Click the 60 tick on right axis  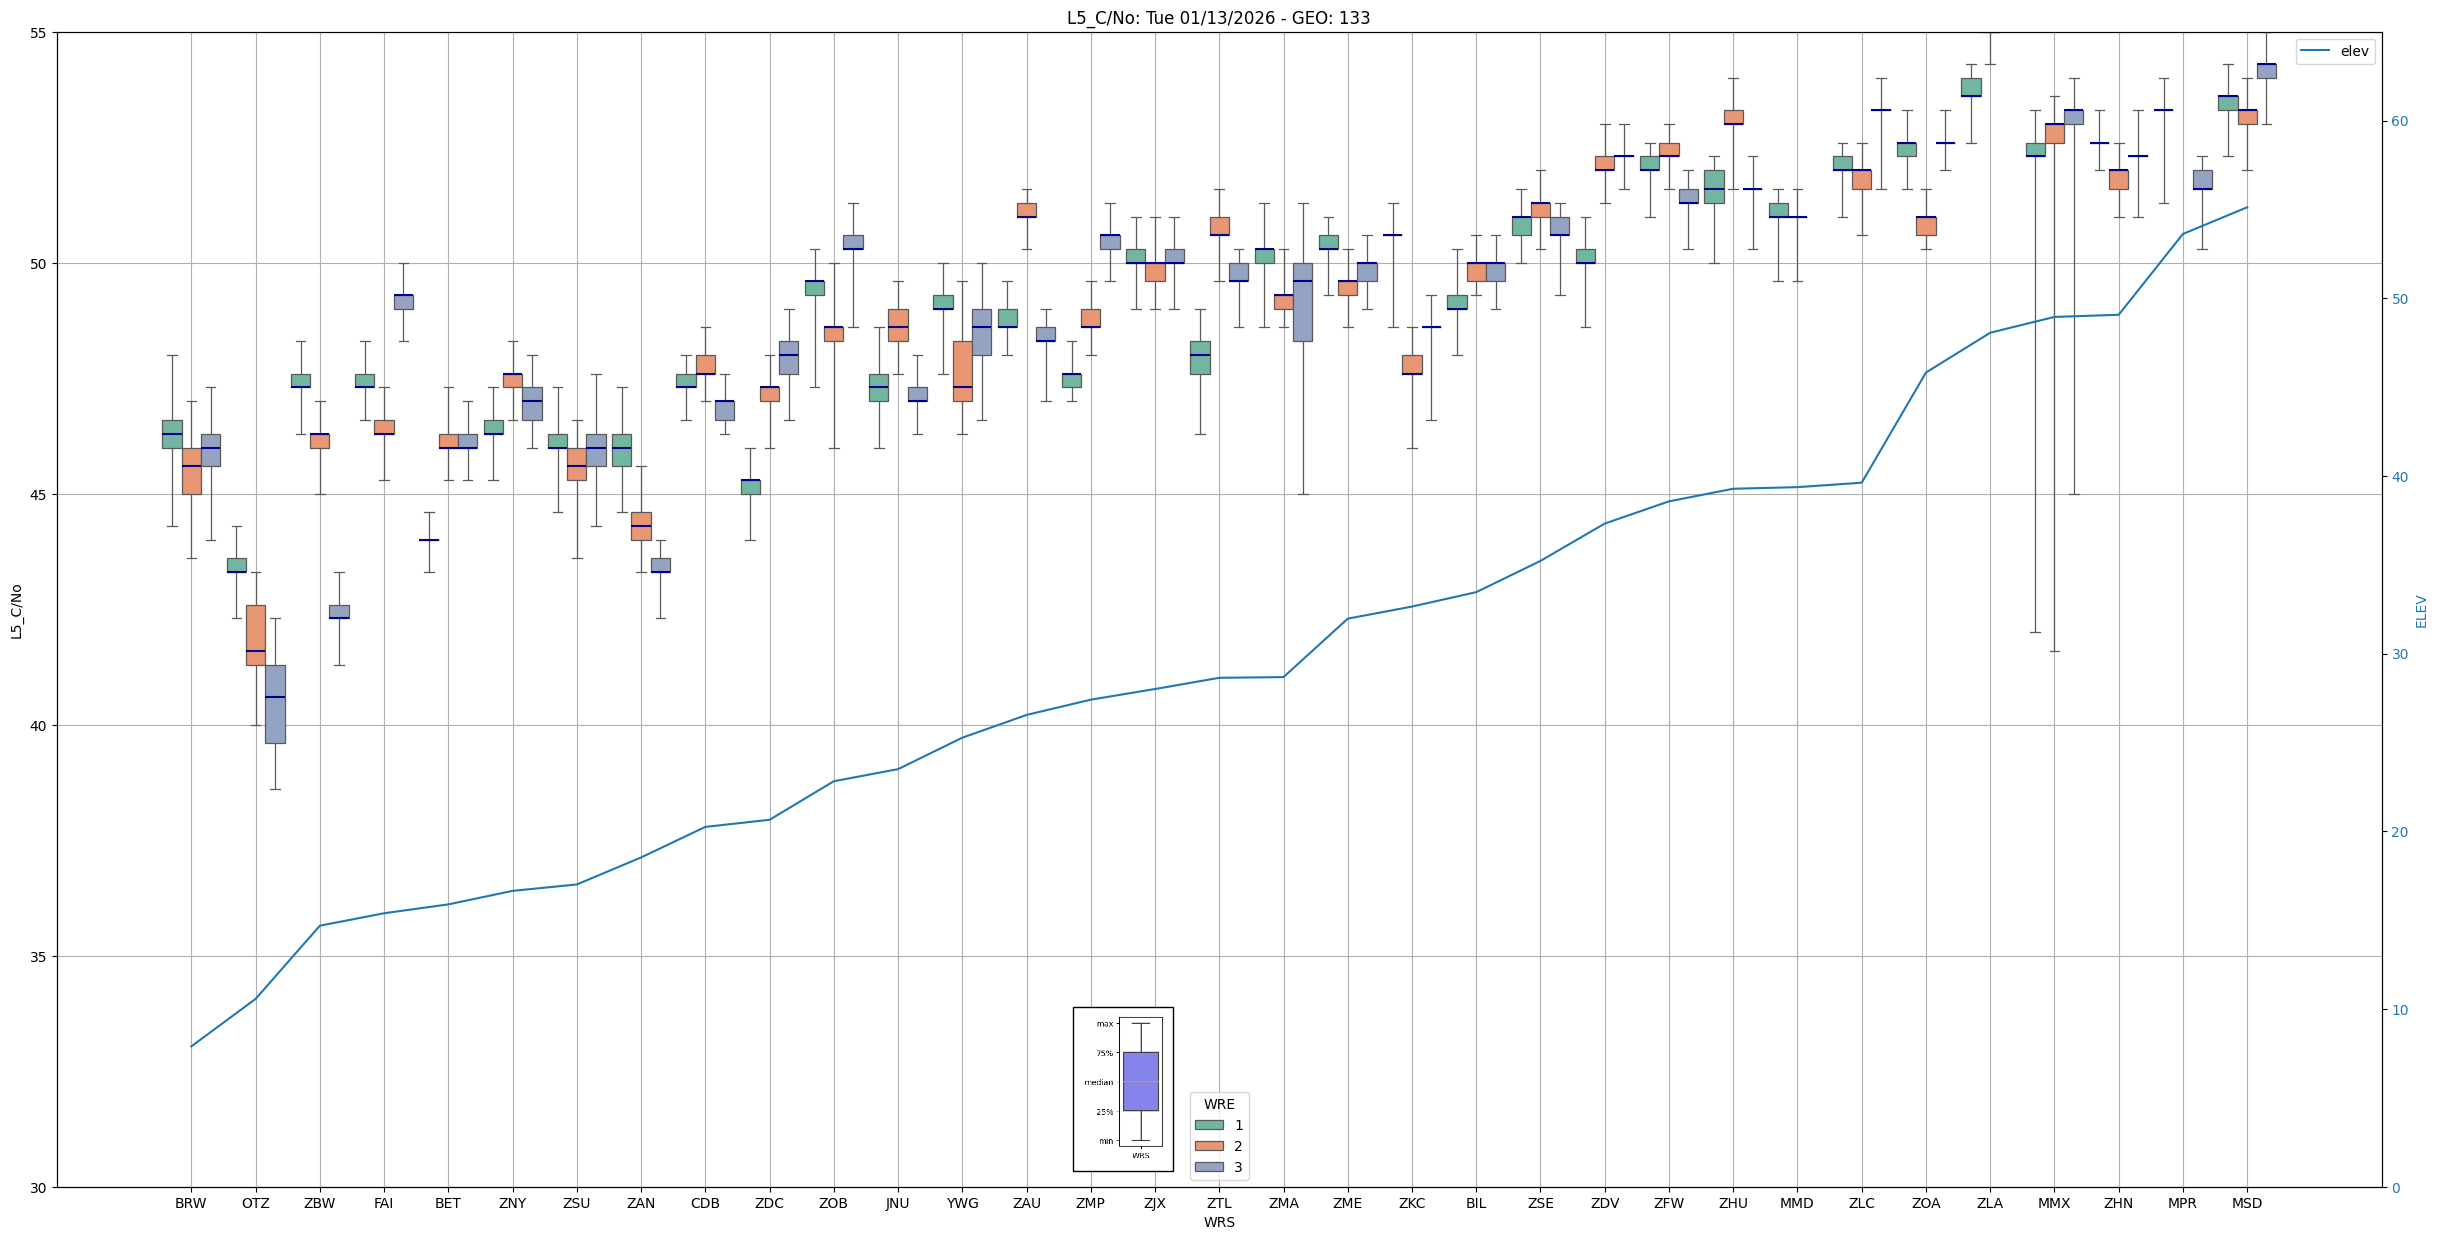pyautogui.click(x=2399, y=122)
